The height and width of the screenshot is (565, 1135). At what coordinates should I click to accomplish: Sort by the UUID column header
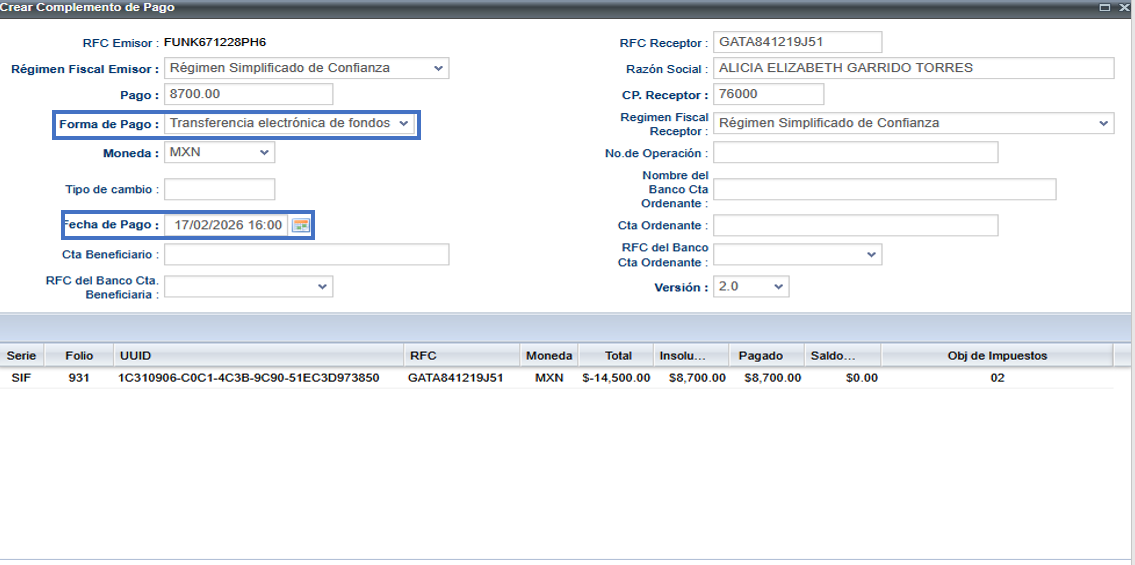258,356
